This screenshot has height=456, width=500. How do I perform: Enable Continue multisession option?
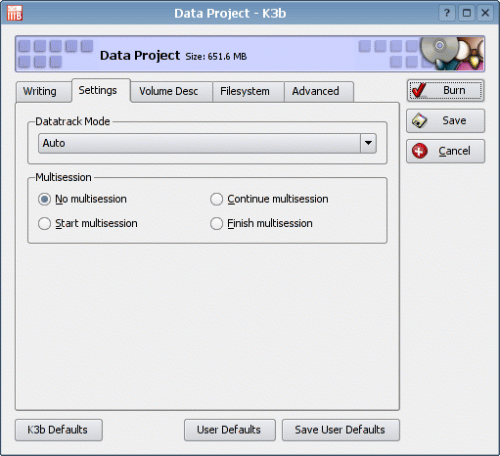[x=216, y=199]
